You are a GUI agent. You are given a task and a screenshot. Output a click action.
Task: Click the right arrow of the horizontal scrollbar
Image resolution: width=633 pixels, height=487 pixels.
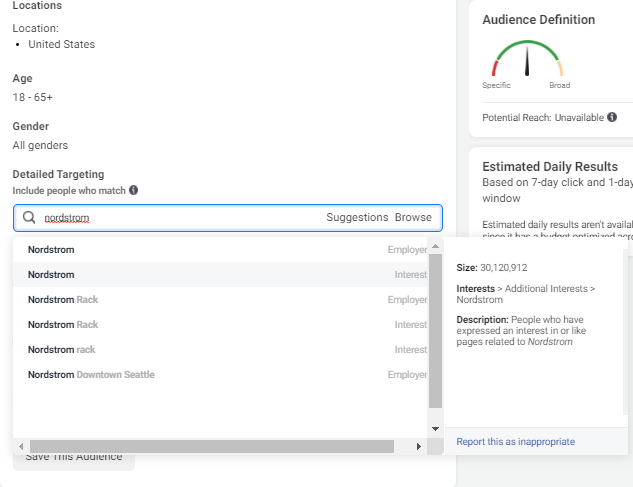point(419,447)
